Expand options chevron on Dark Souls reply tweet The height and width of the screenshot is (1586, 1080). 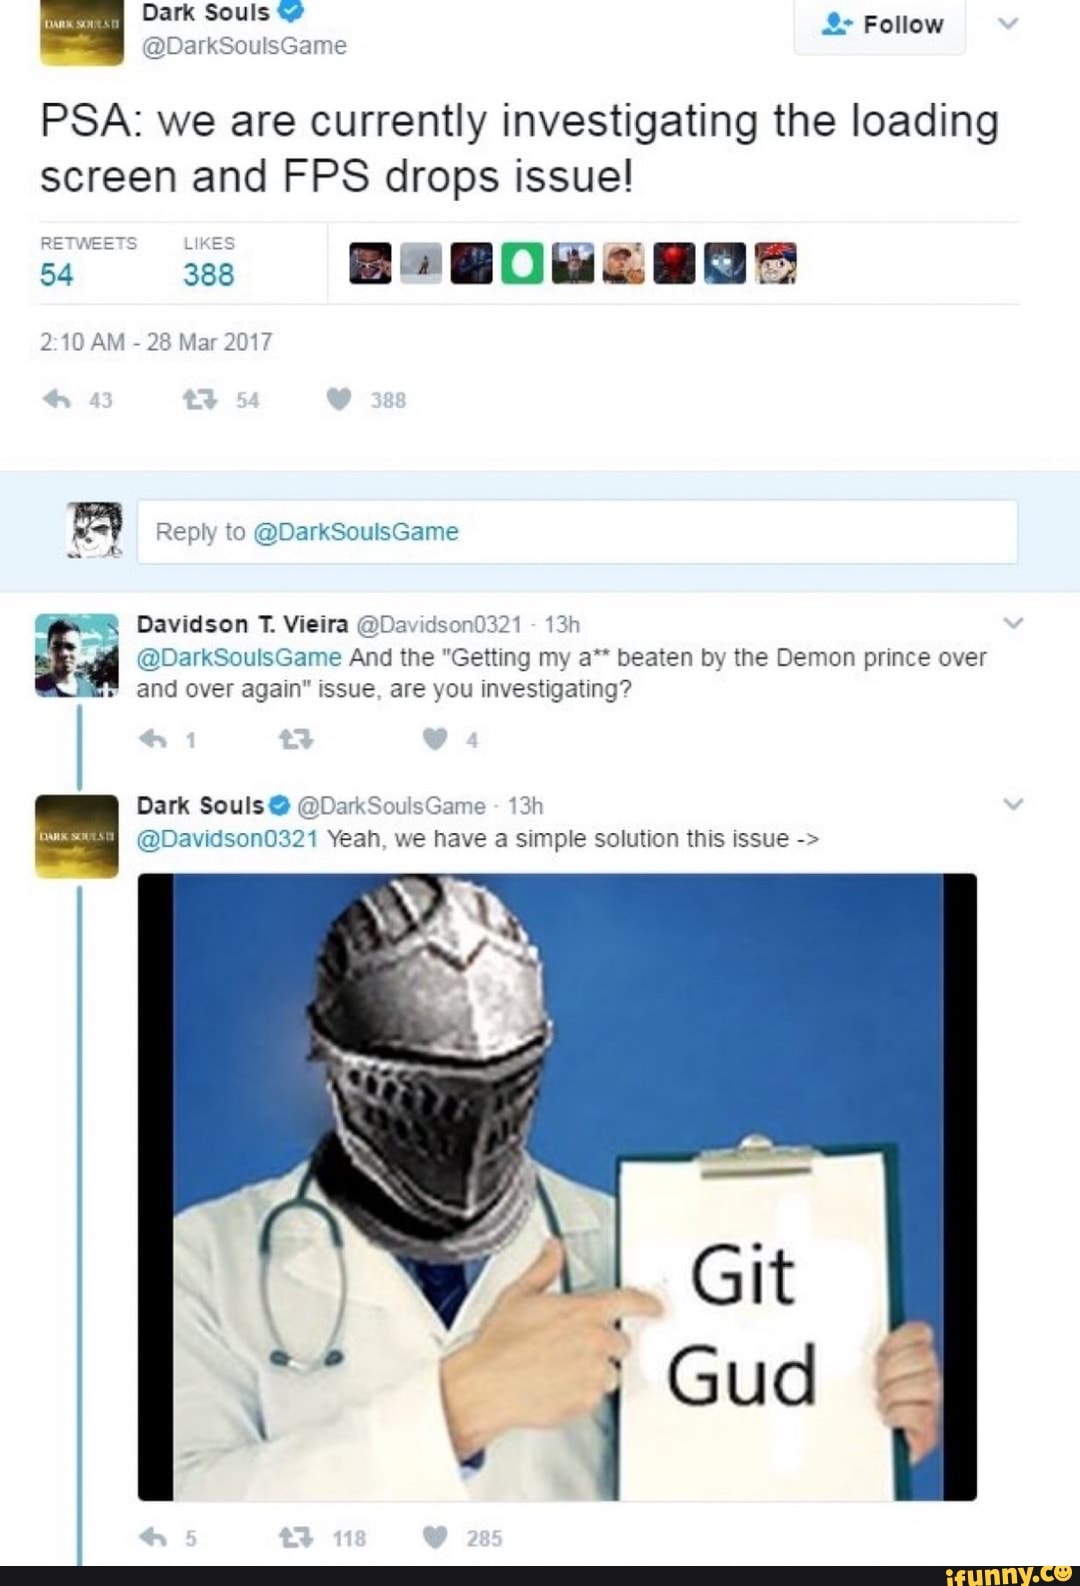tap(1013, 804)
